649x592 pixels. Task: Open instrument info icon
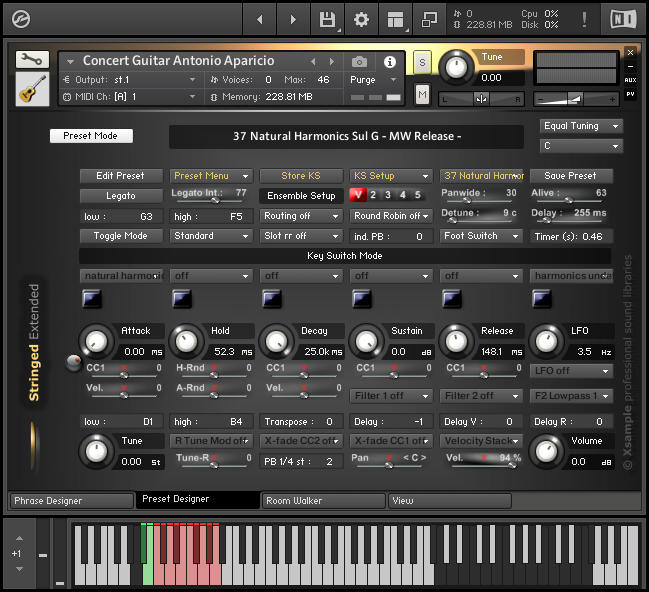[x=389, y=62]
